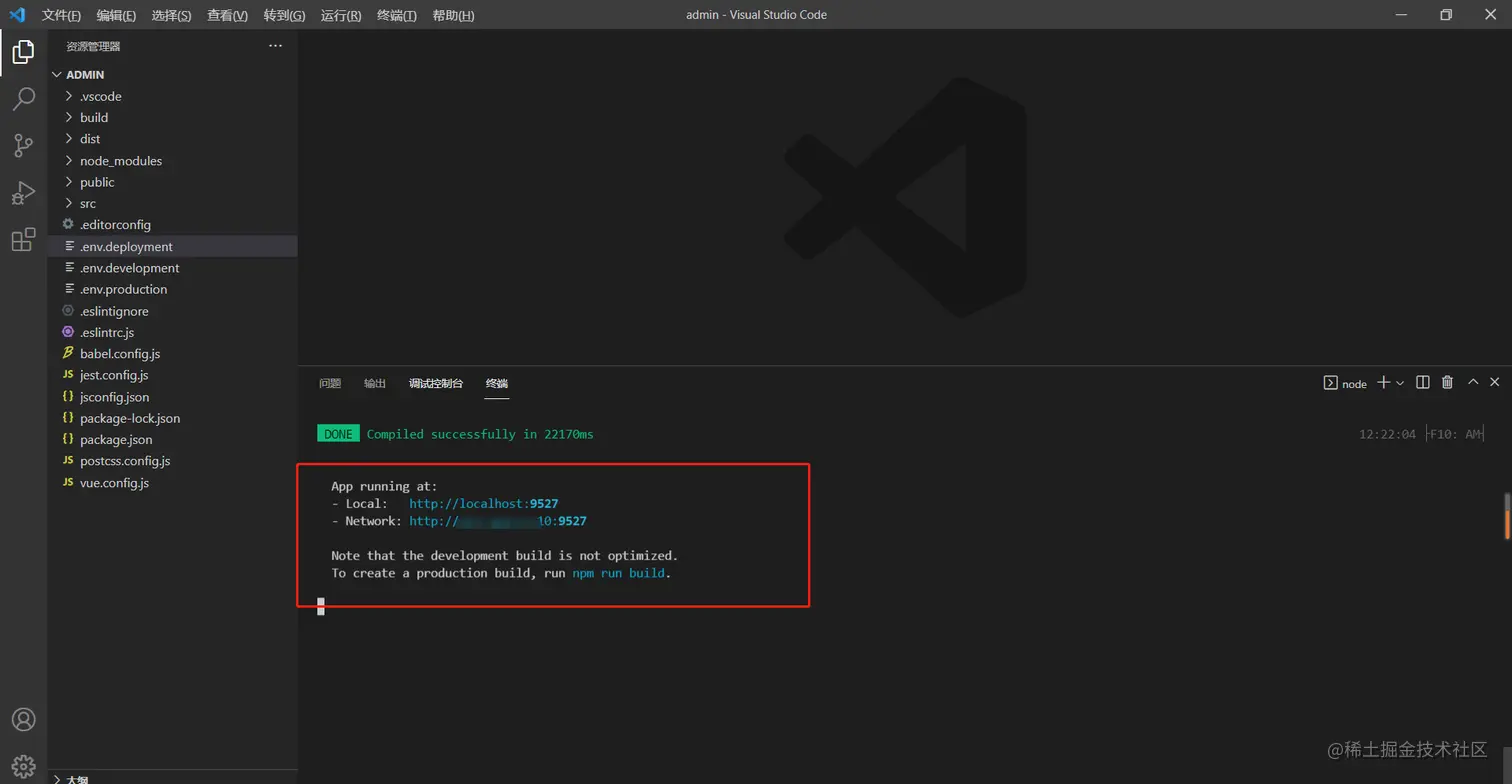Click the new terminal plus icon
Viewport: 1512px width, 784px height.
click(x=1384, y=382)
